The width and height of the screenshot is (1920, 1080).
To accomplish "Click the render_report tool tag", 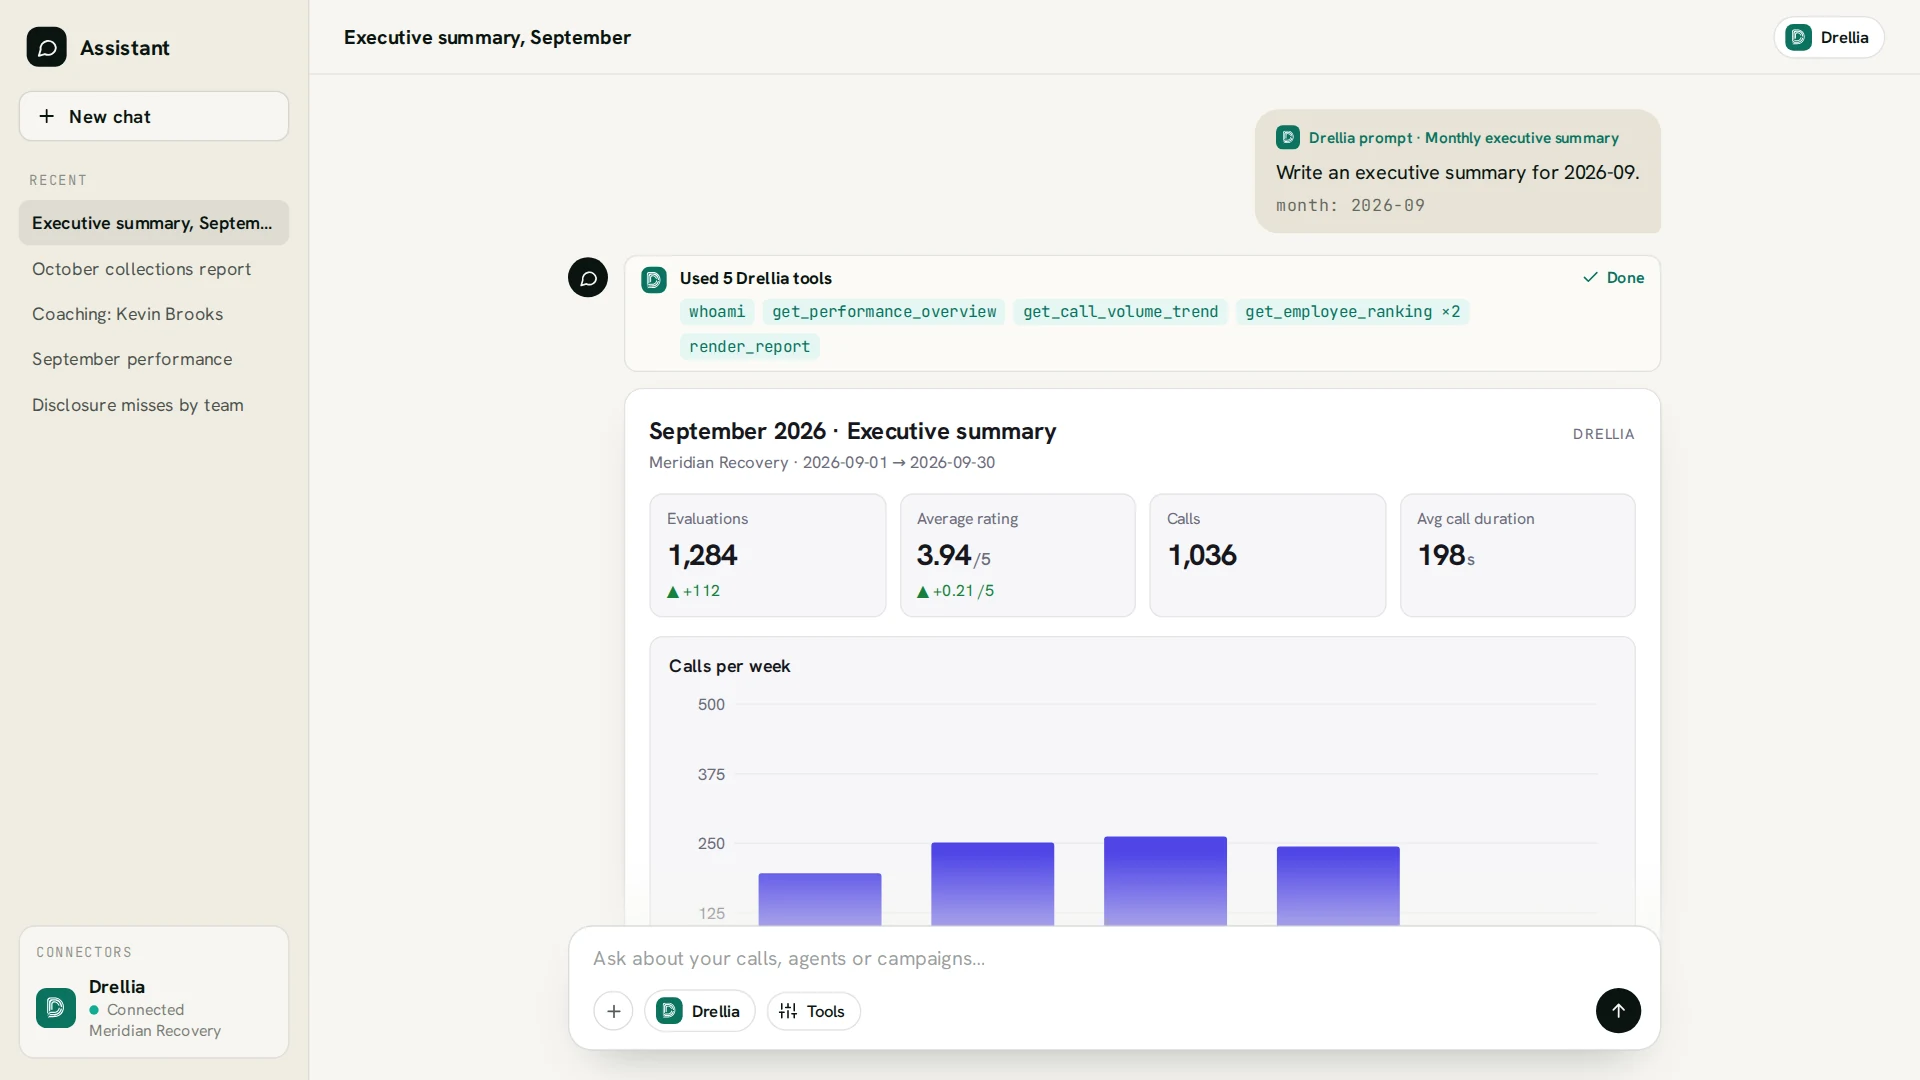I will coord(749,347).
